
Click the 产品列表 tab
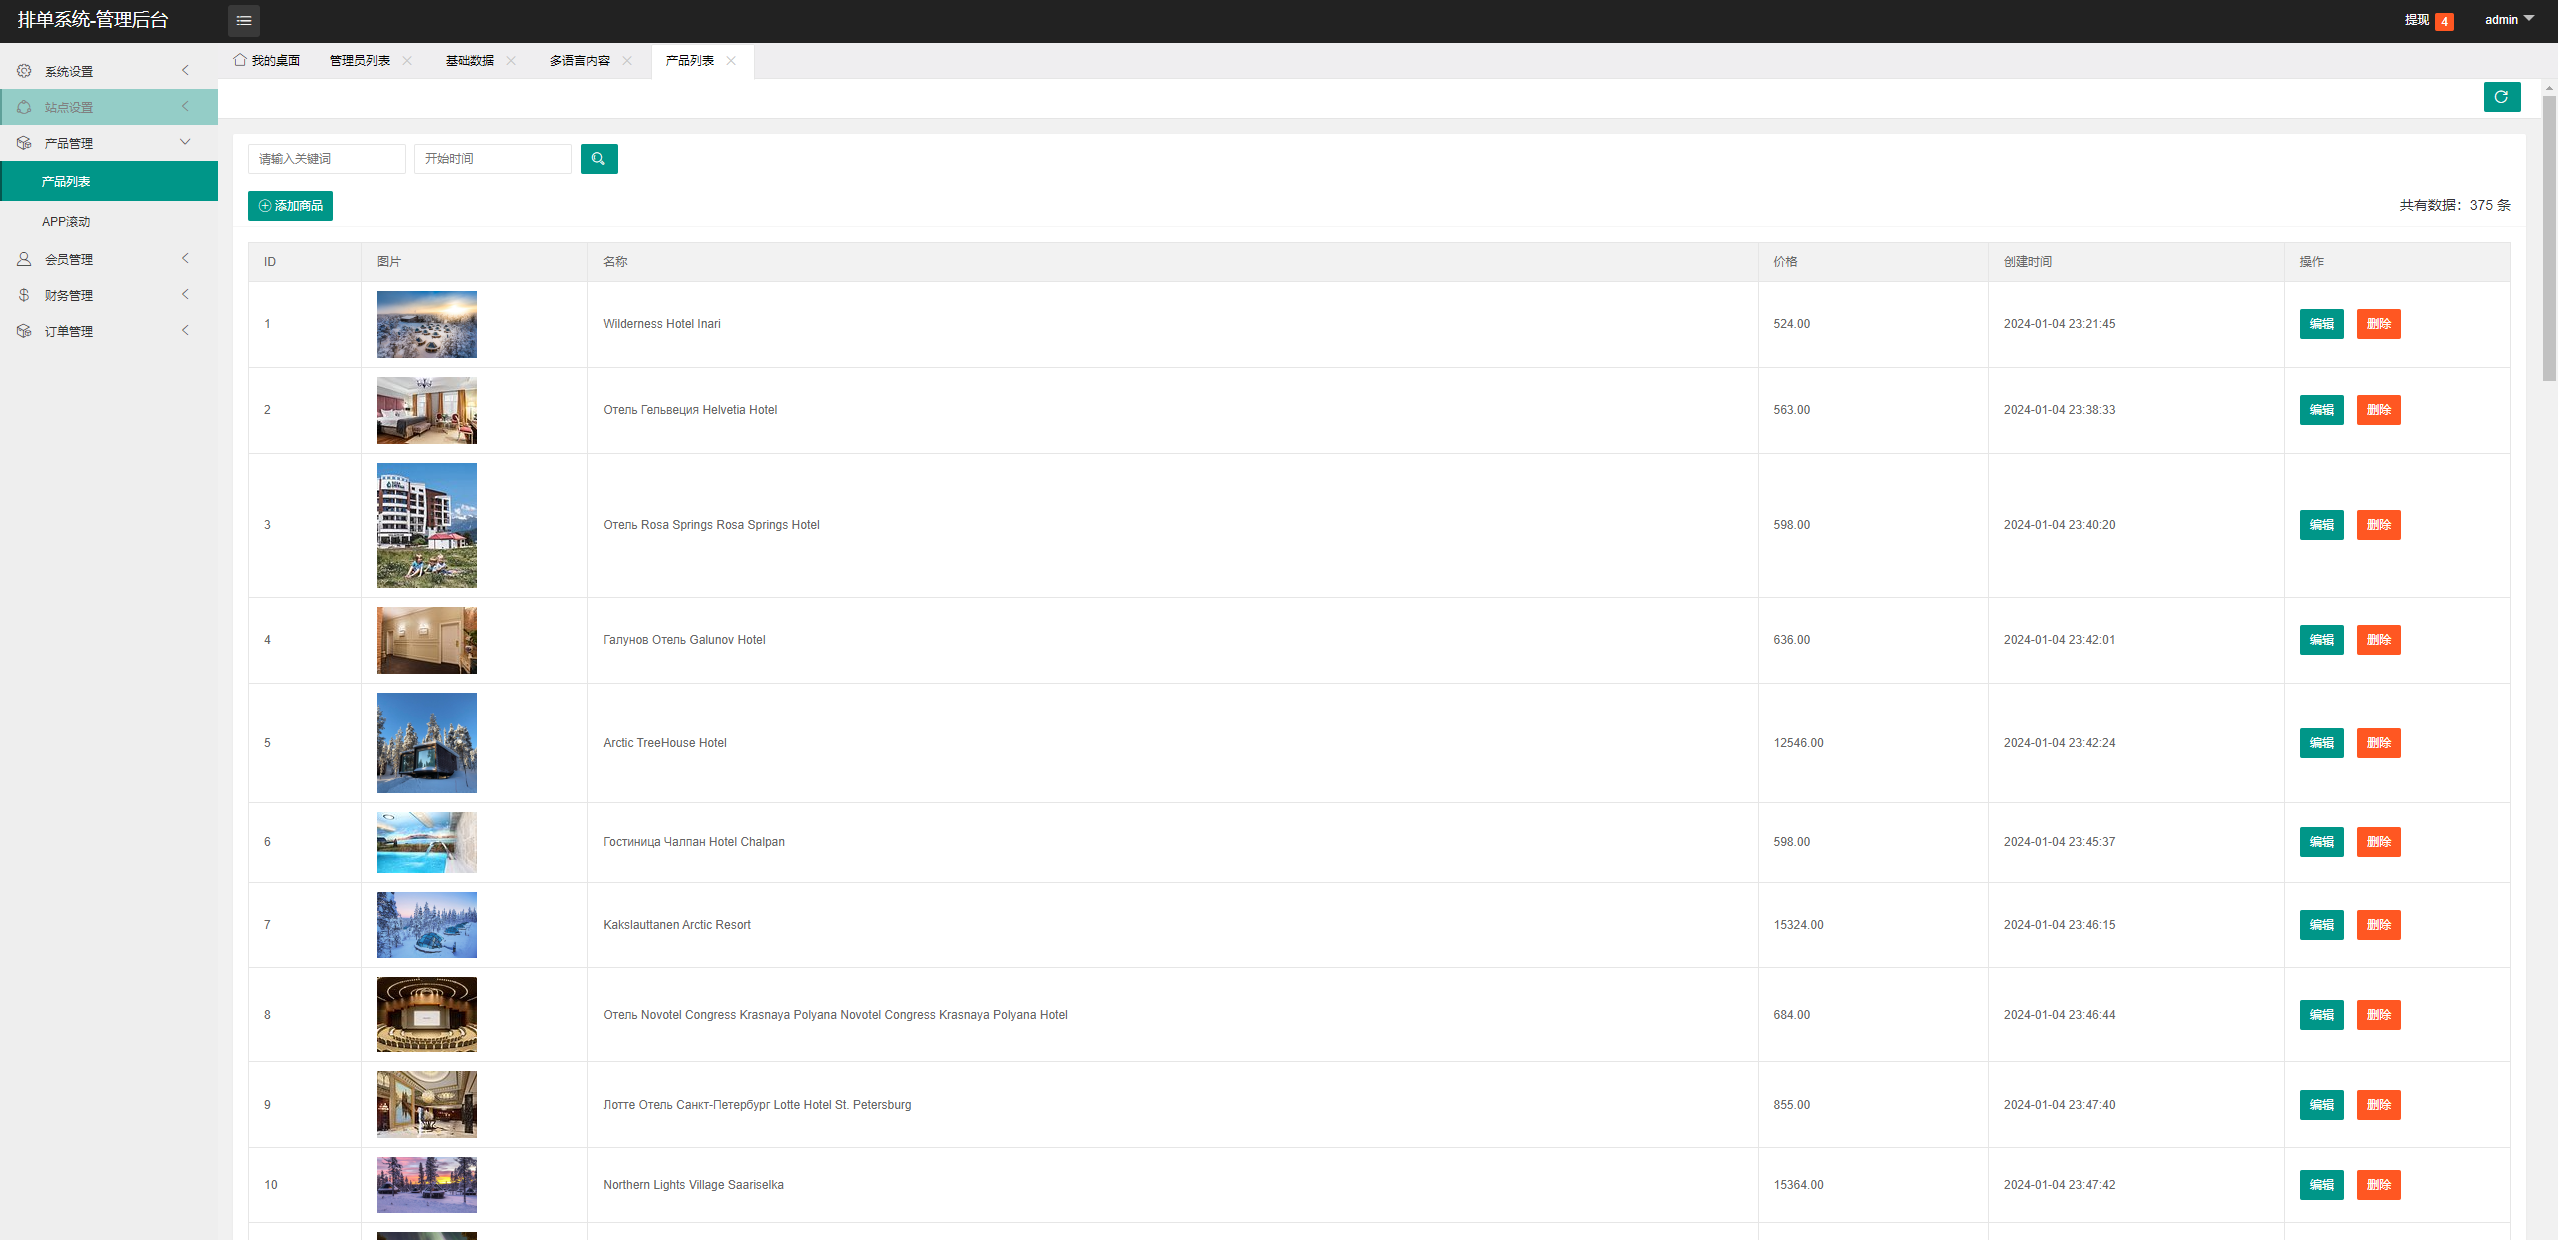688,60
